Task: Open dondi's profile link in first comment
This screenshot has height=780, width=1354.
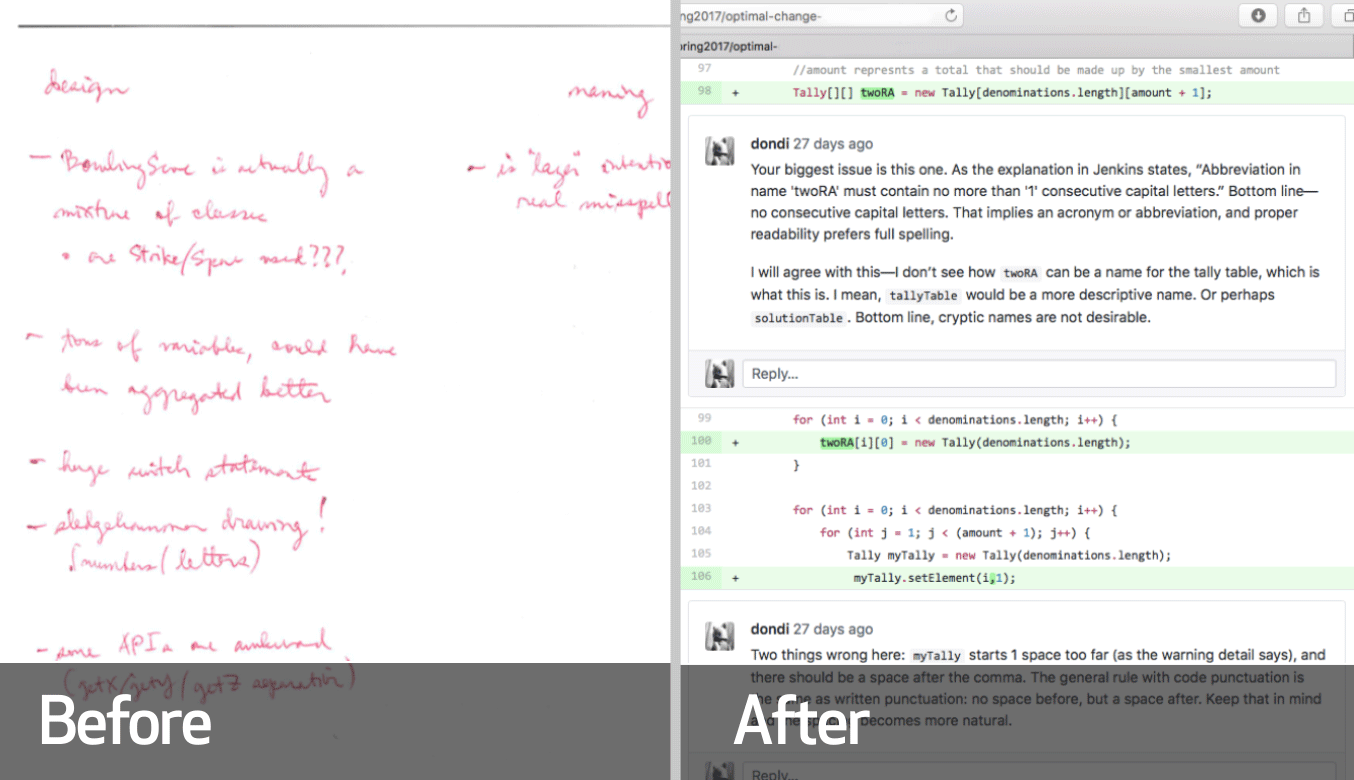Action: coord(769,143)
